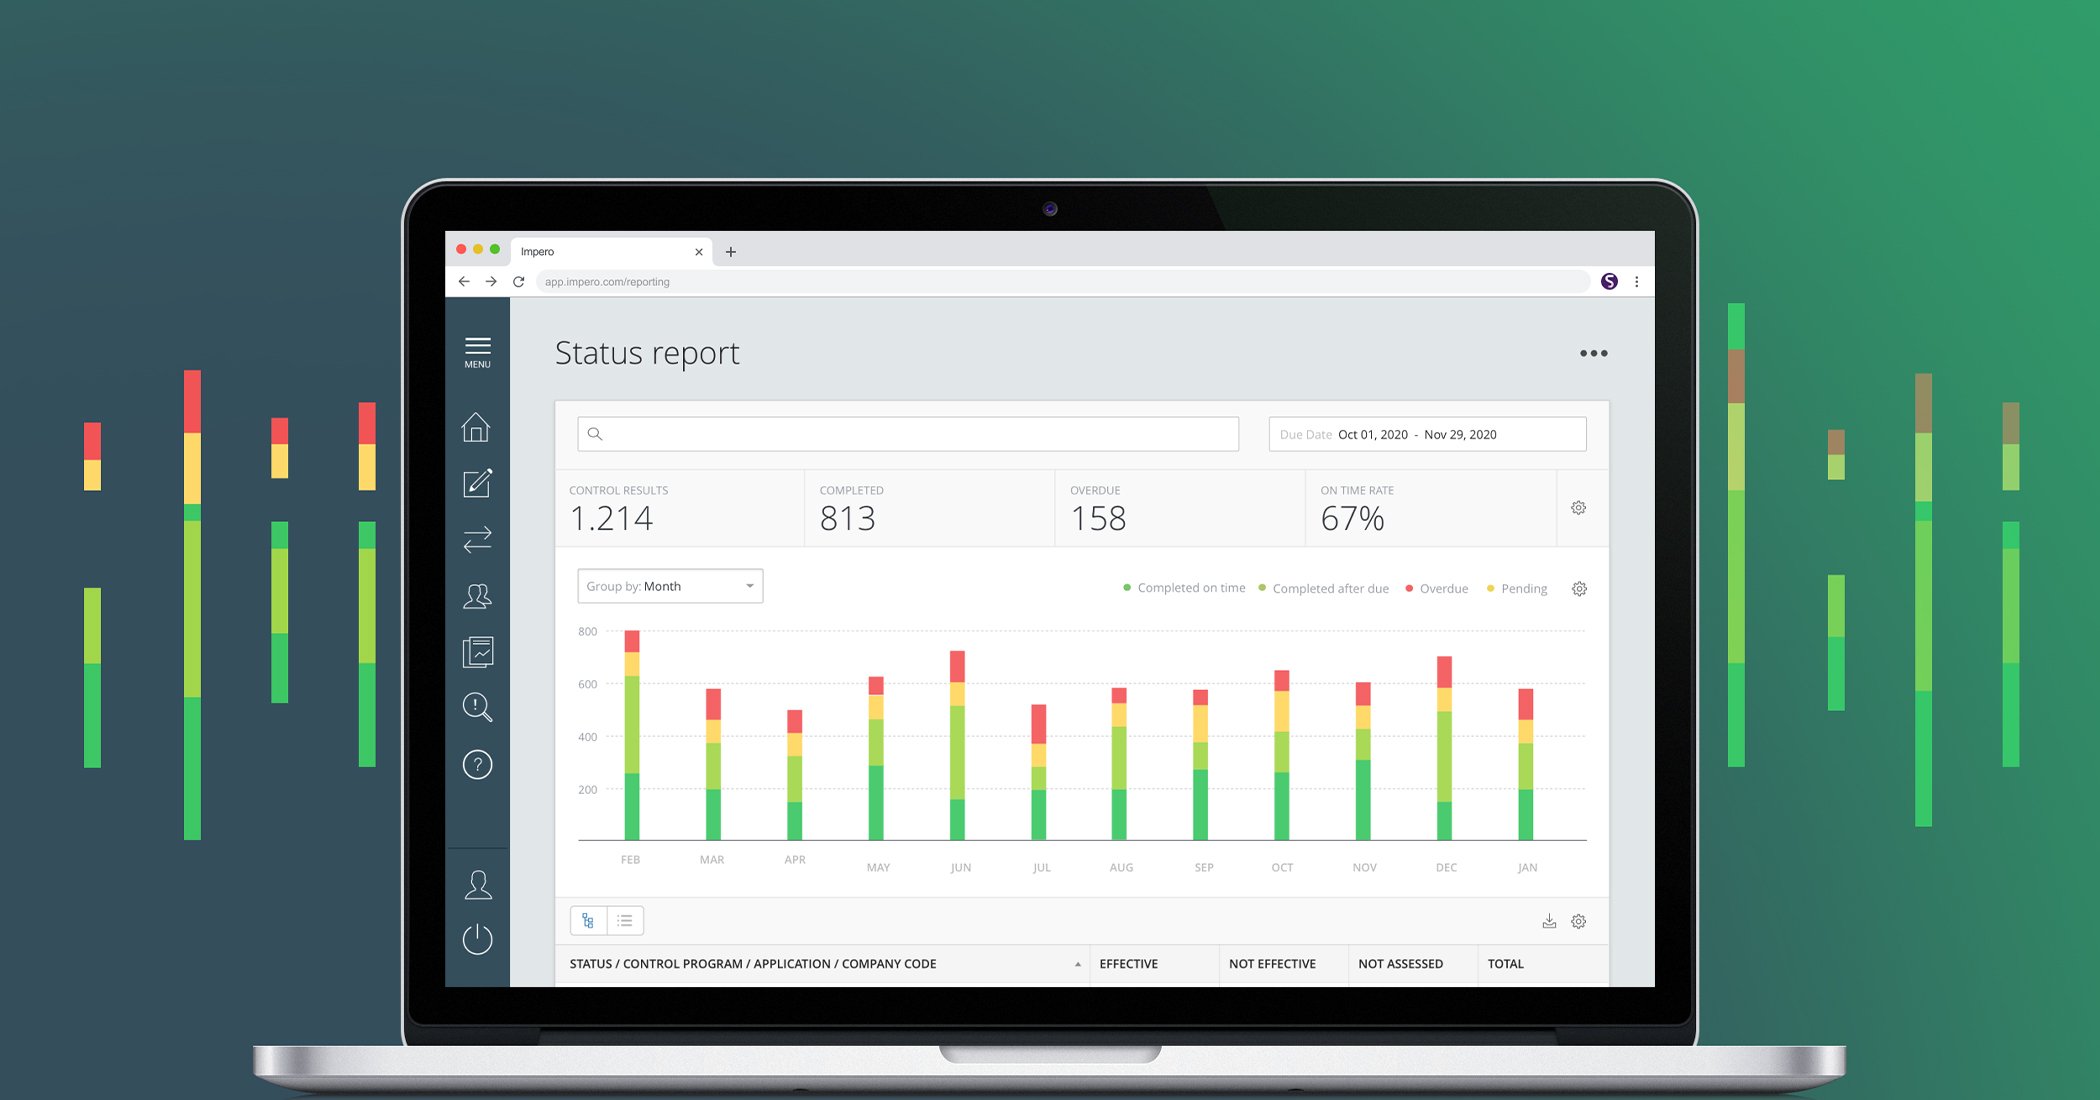This screenshot has width=2100, height=1100.
Task: Open the hamburger MENU in sidebar
Action: (x=477, y=351)
